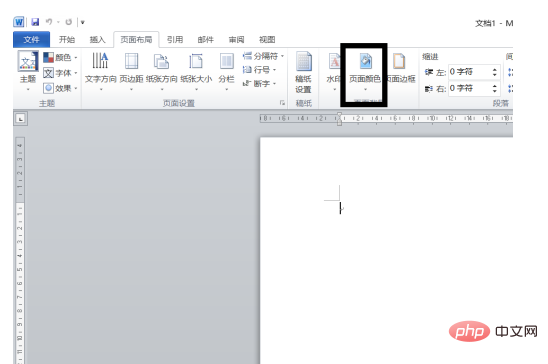548x364 pixels.
Task: Switch to the 引用 (References) tab
Action: [x=175, y=39]
